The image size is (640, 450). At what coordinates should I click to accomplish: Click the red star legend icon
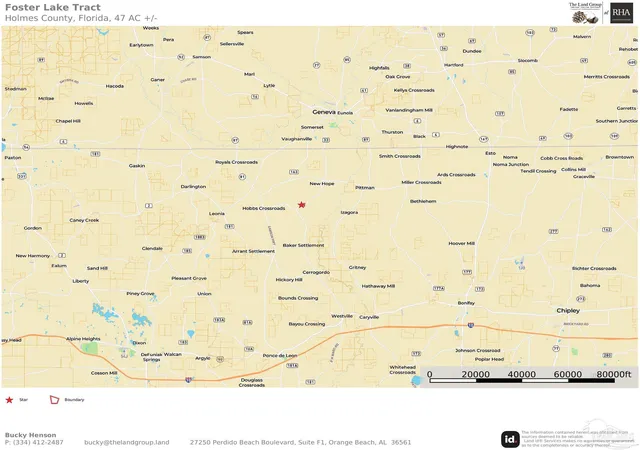(x=9, y=400)
